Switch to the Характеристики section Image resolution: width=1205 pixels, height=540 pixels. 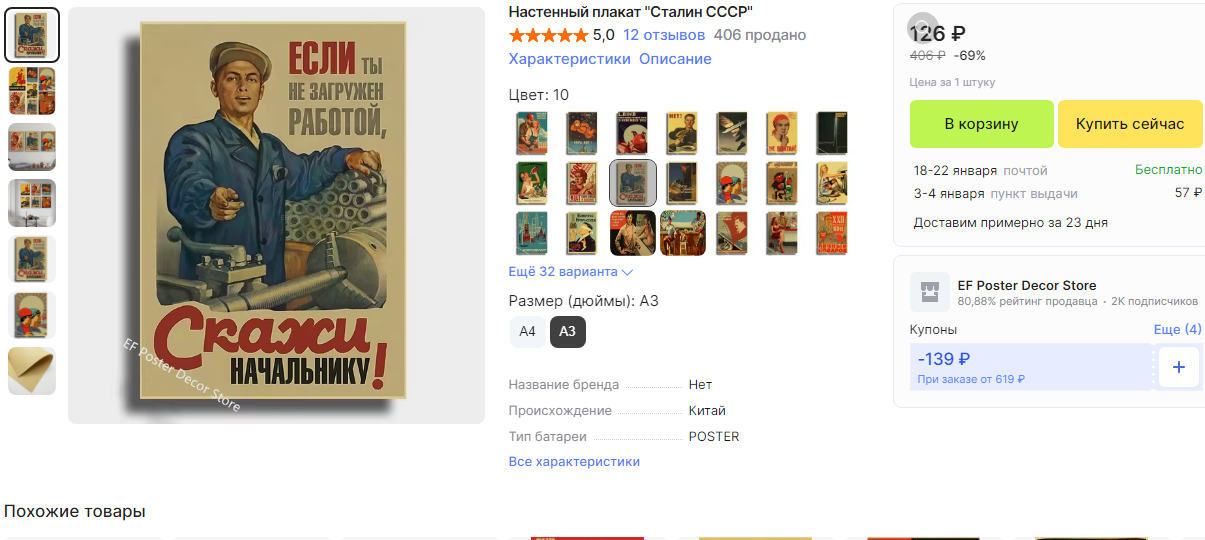pyautogui.click(x=569, y=59)
